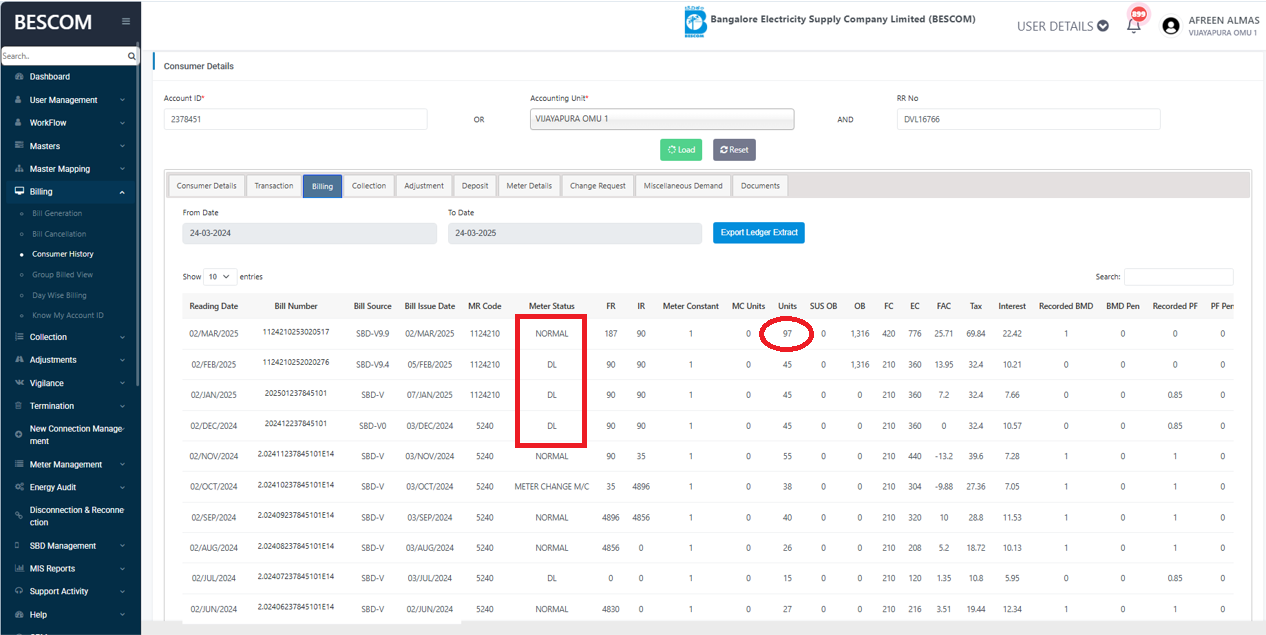This screenshot has width=1266, height=635.
Task: Open Bill Cancellation submenu item
Action: click(59, 234)
